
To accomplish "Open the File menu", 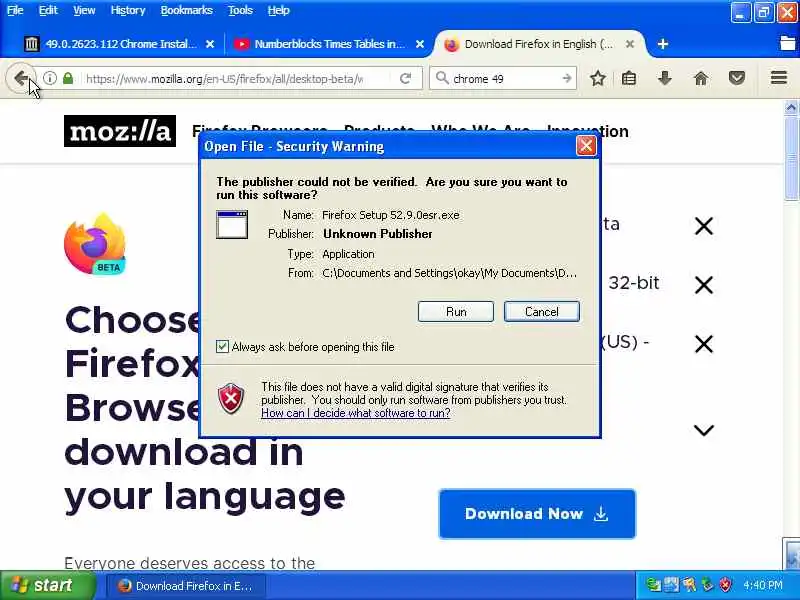I will point(15,10).
